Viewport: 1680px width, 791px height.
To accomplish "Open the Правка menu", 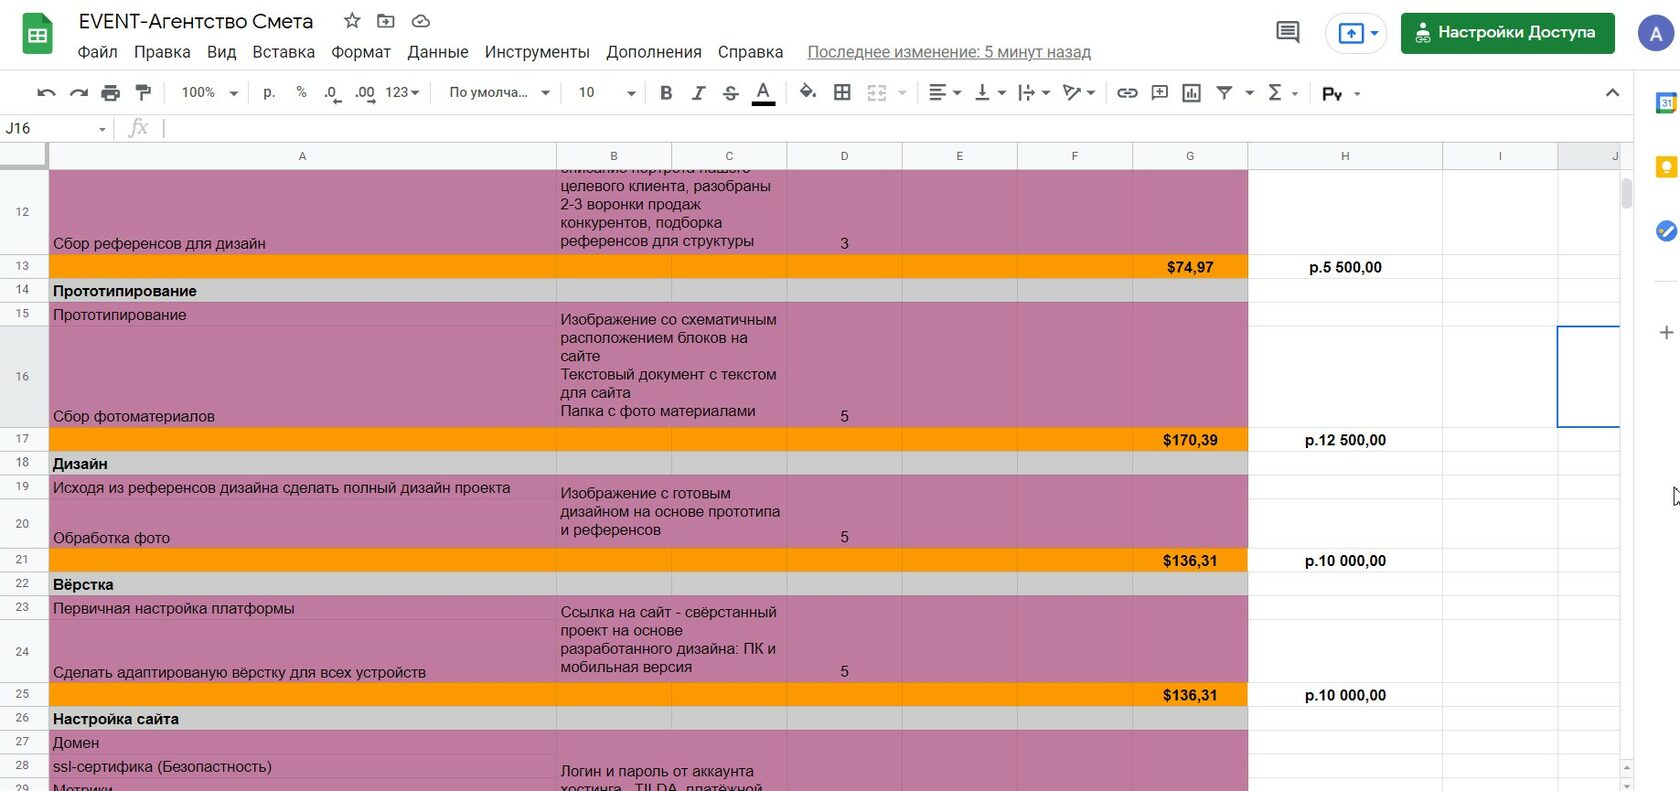I will [x=162, y=52].
